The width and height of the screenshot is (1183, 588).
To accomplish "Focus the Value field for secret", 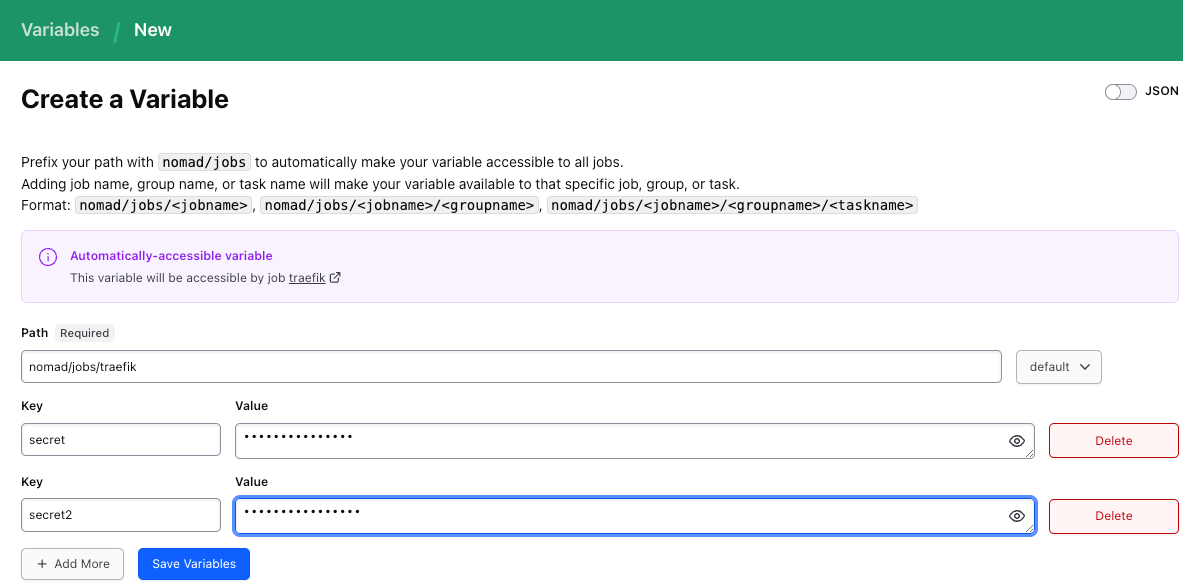I will tap(620, 440).
